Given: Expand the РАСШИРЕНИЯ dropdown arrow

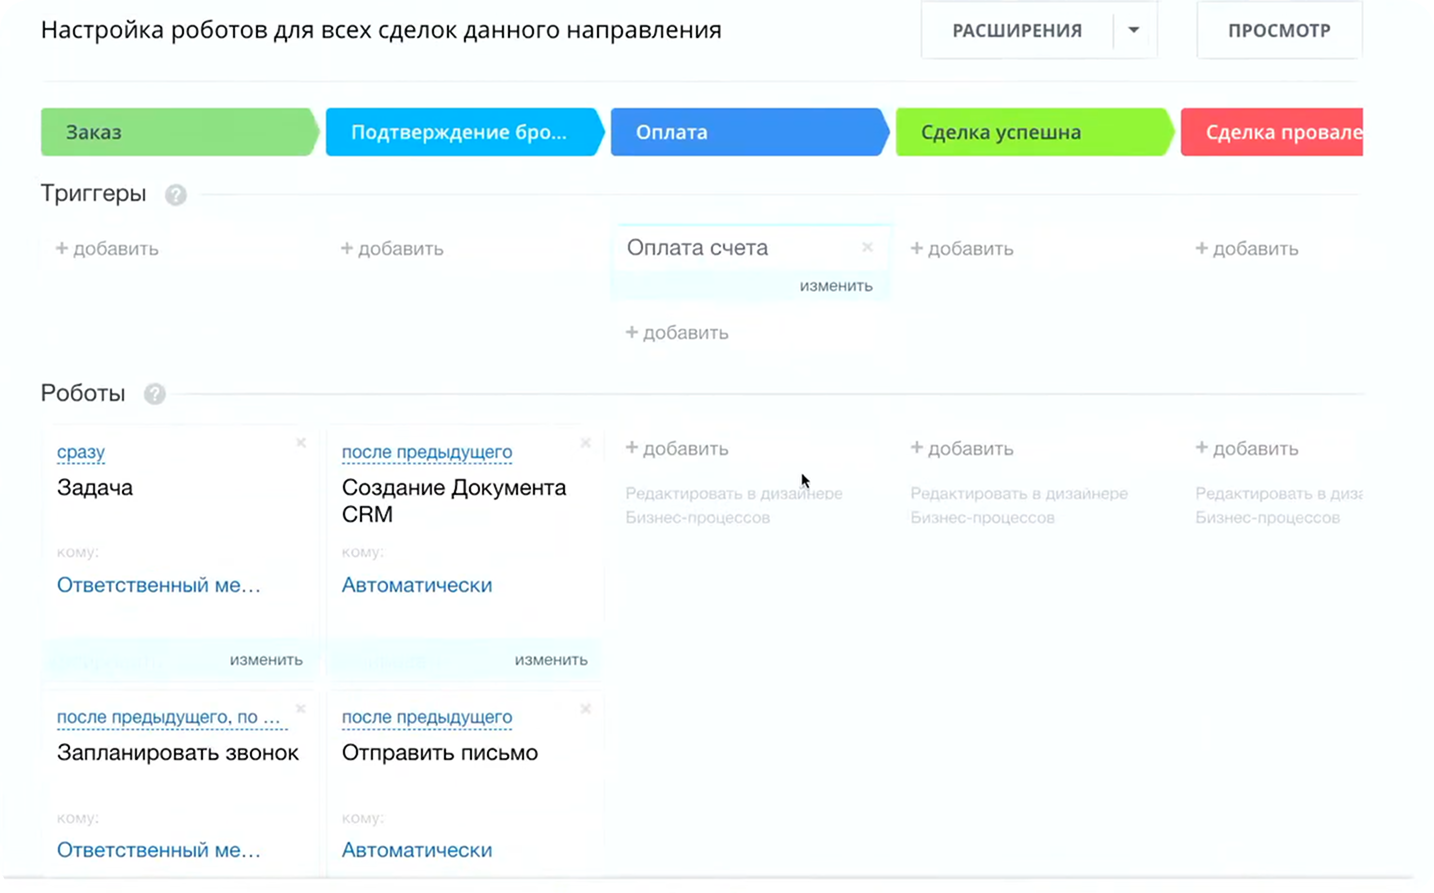Looking at the screenshot, I should point(1133,30).
